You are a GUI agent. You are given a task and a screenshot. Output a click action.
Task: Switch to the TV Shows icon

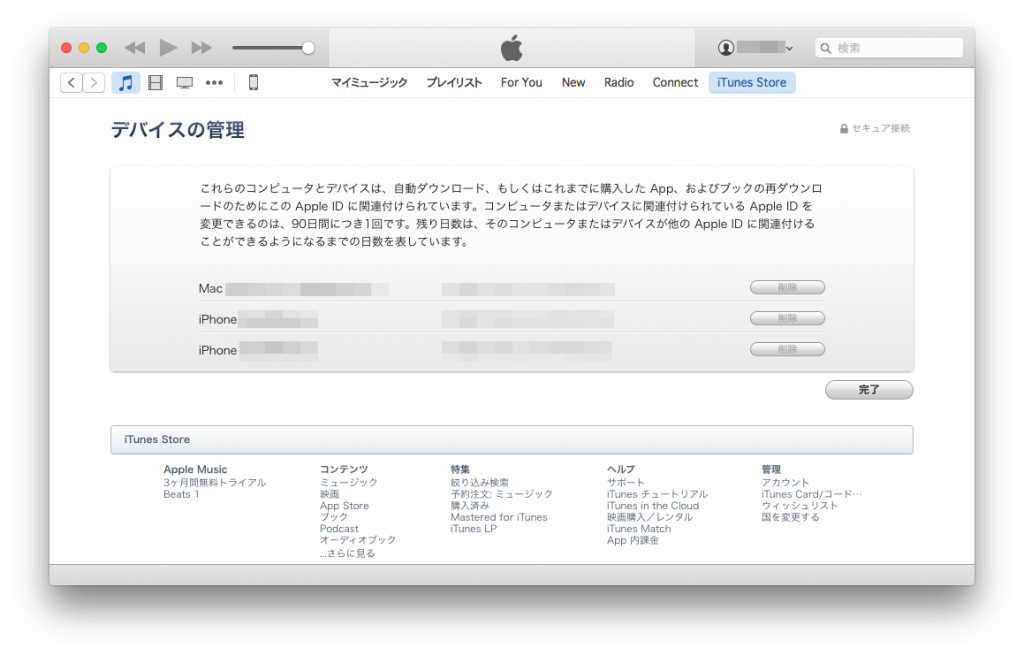click(184, 82)
